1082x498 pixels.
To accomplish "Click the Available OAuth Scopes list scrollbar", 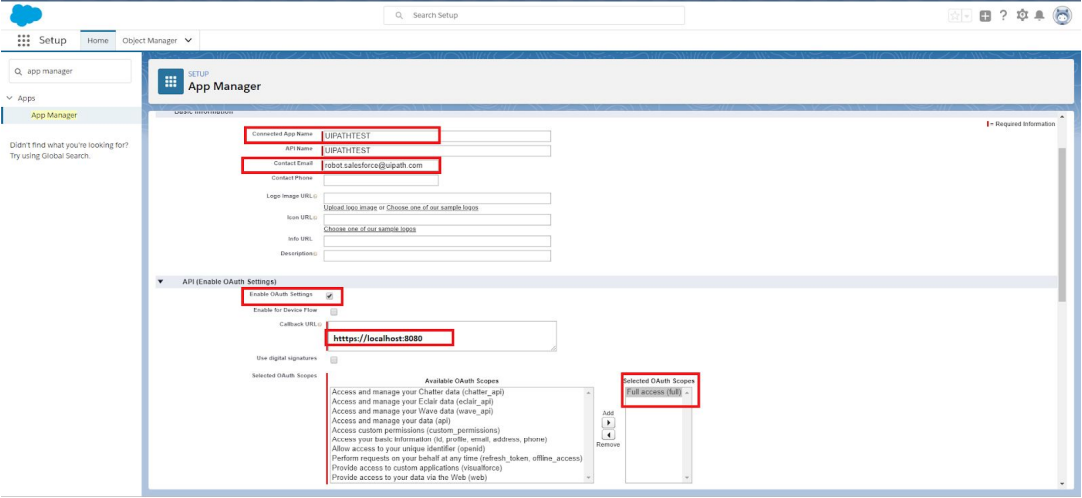I will pos(589,435).
